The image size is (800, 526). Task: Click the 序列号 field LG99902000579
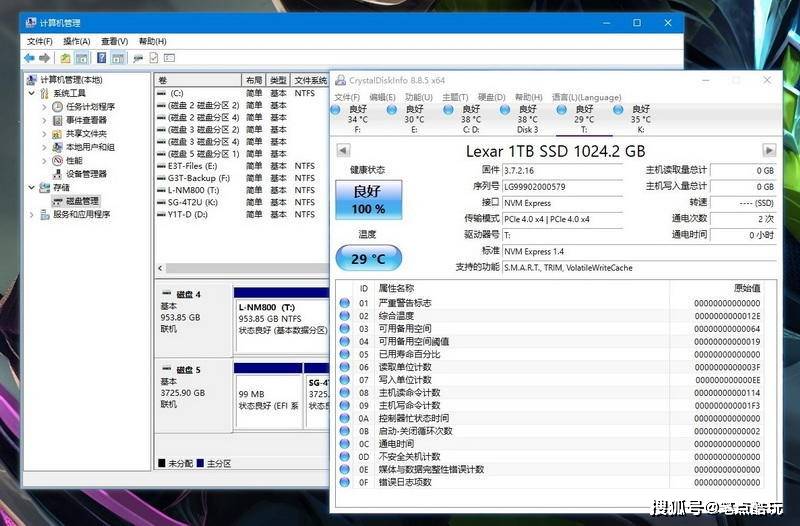563,187
